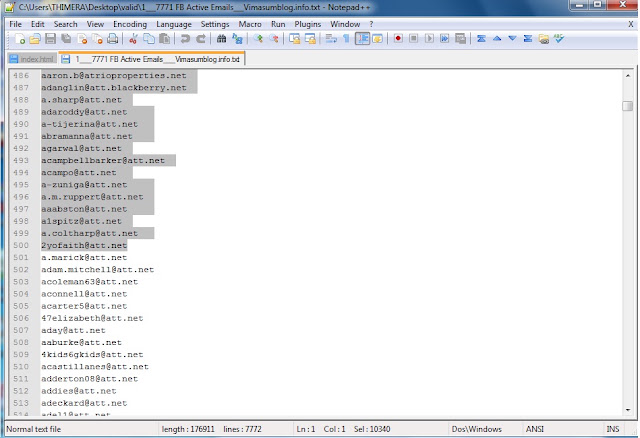Open the View menu
Screen dimensions: 640x438
[95, 24]
